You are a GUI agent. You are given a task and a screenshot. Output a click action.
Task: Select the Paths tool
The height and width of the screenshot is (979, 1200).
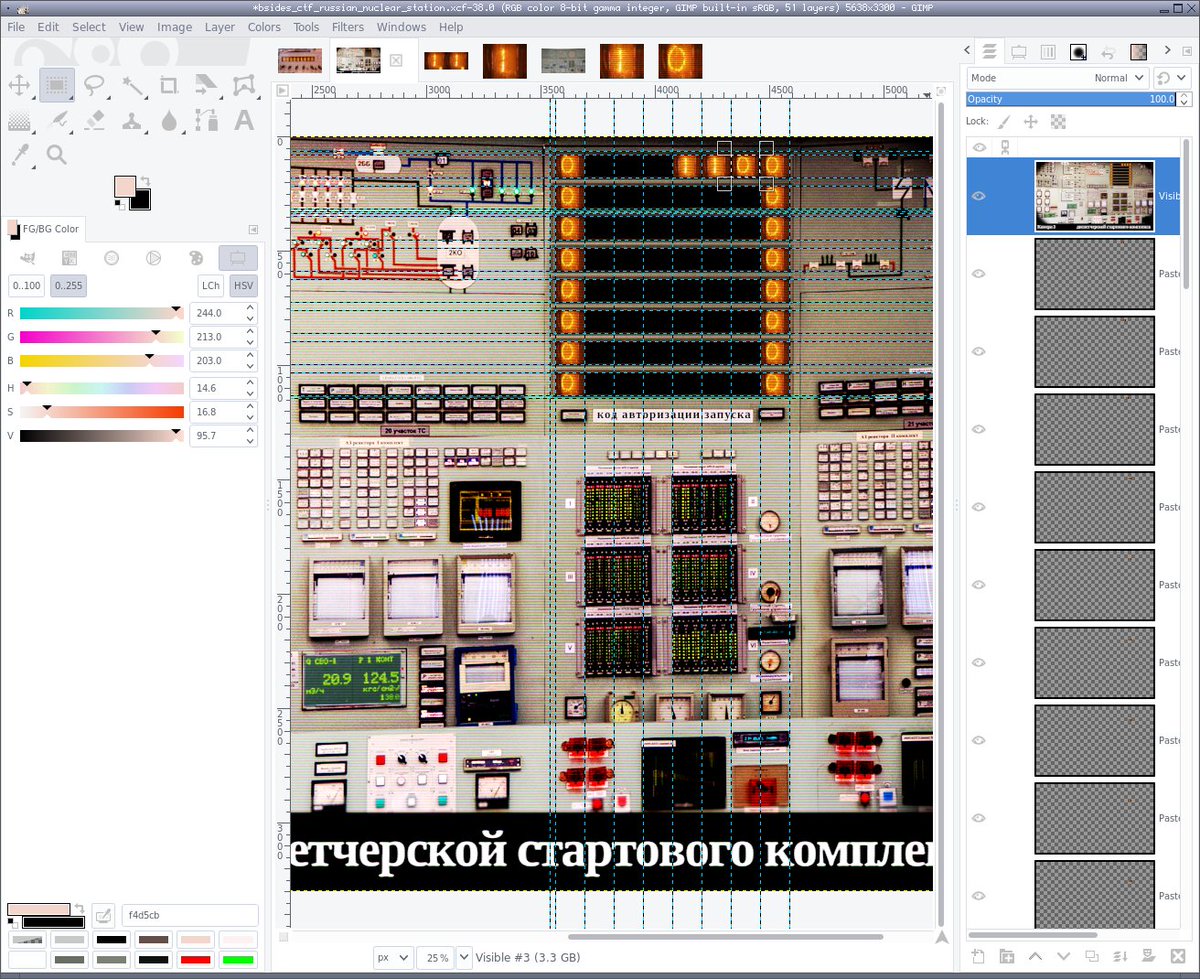206,121
